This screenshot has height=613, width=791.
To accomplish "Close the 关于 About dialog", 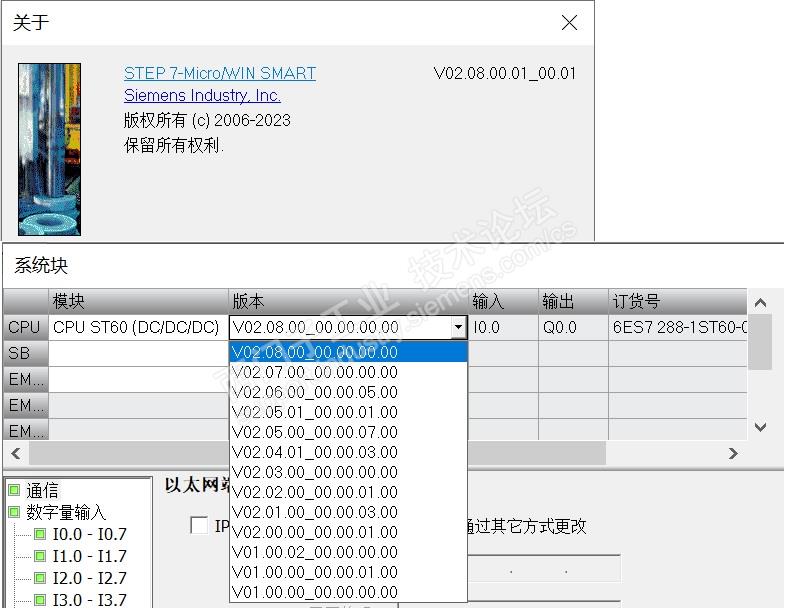I will click(x=569, y=23).
